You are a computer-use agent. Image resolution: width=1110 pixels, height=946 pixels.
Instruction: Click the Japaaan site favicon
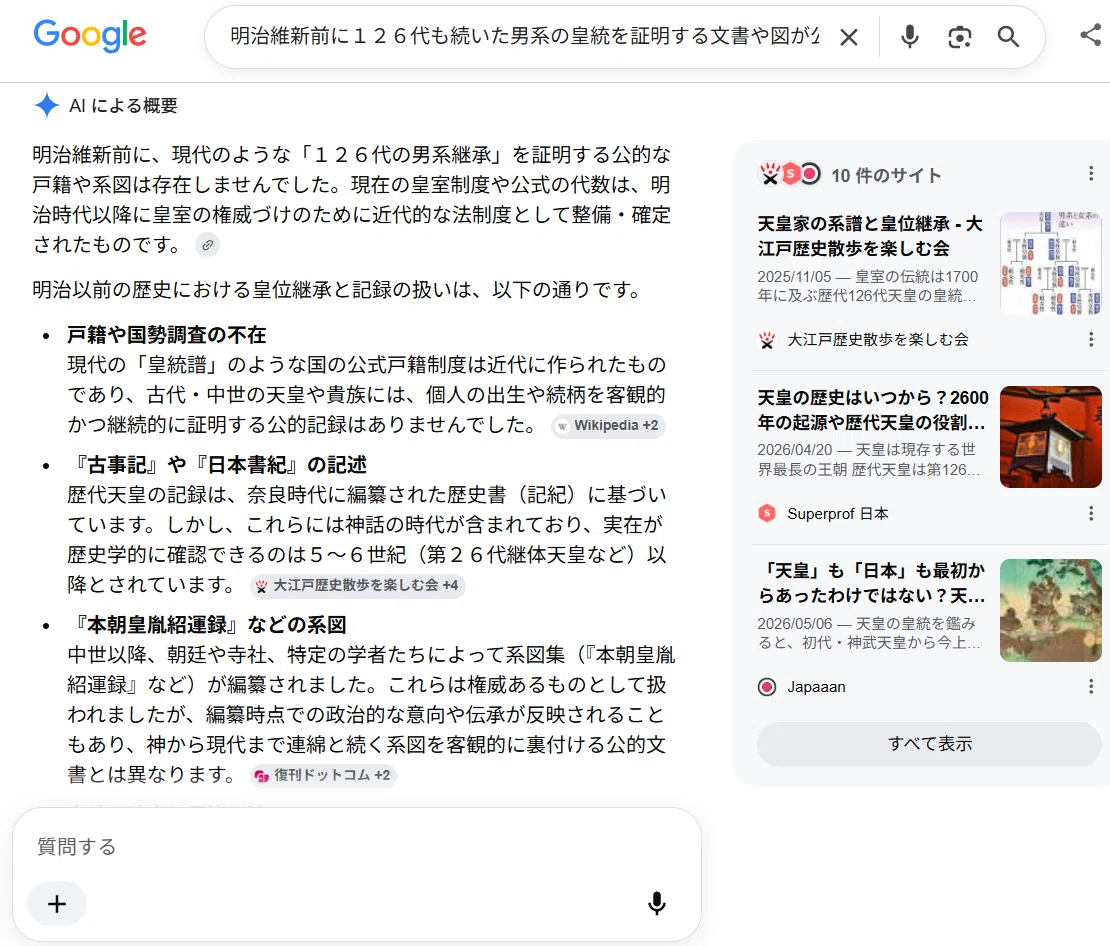pos(767,687)
